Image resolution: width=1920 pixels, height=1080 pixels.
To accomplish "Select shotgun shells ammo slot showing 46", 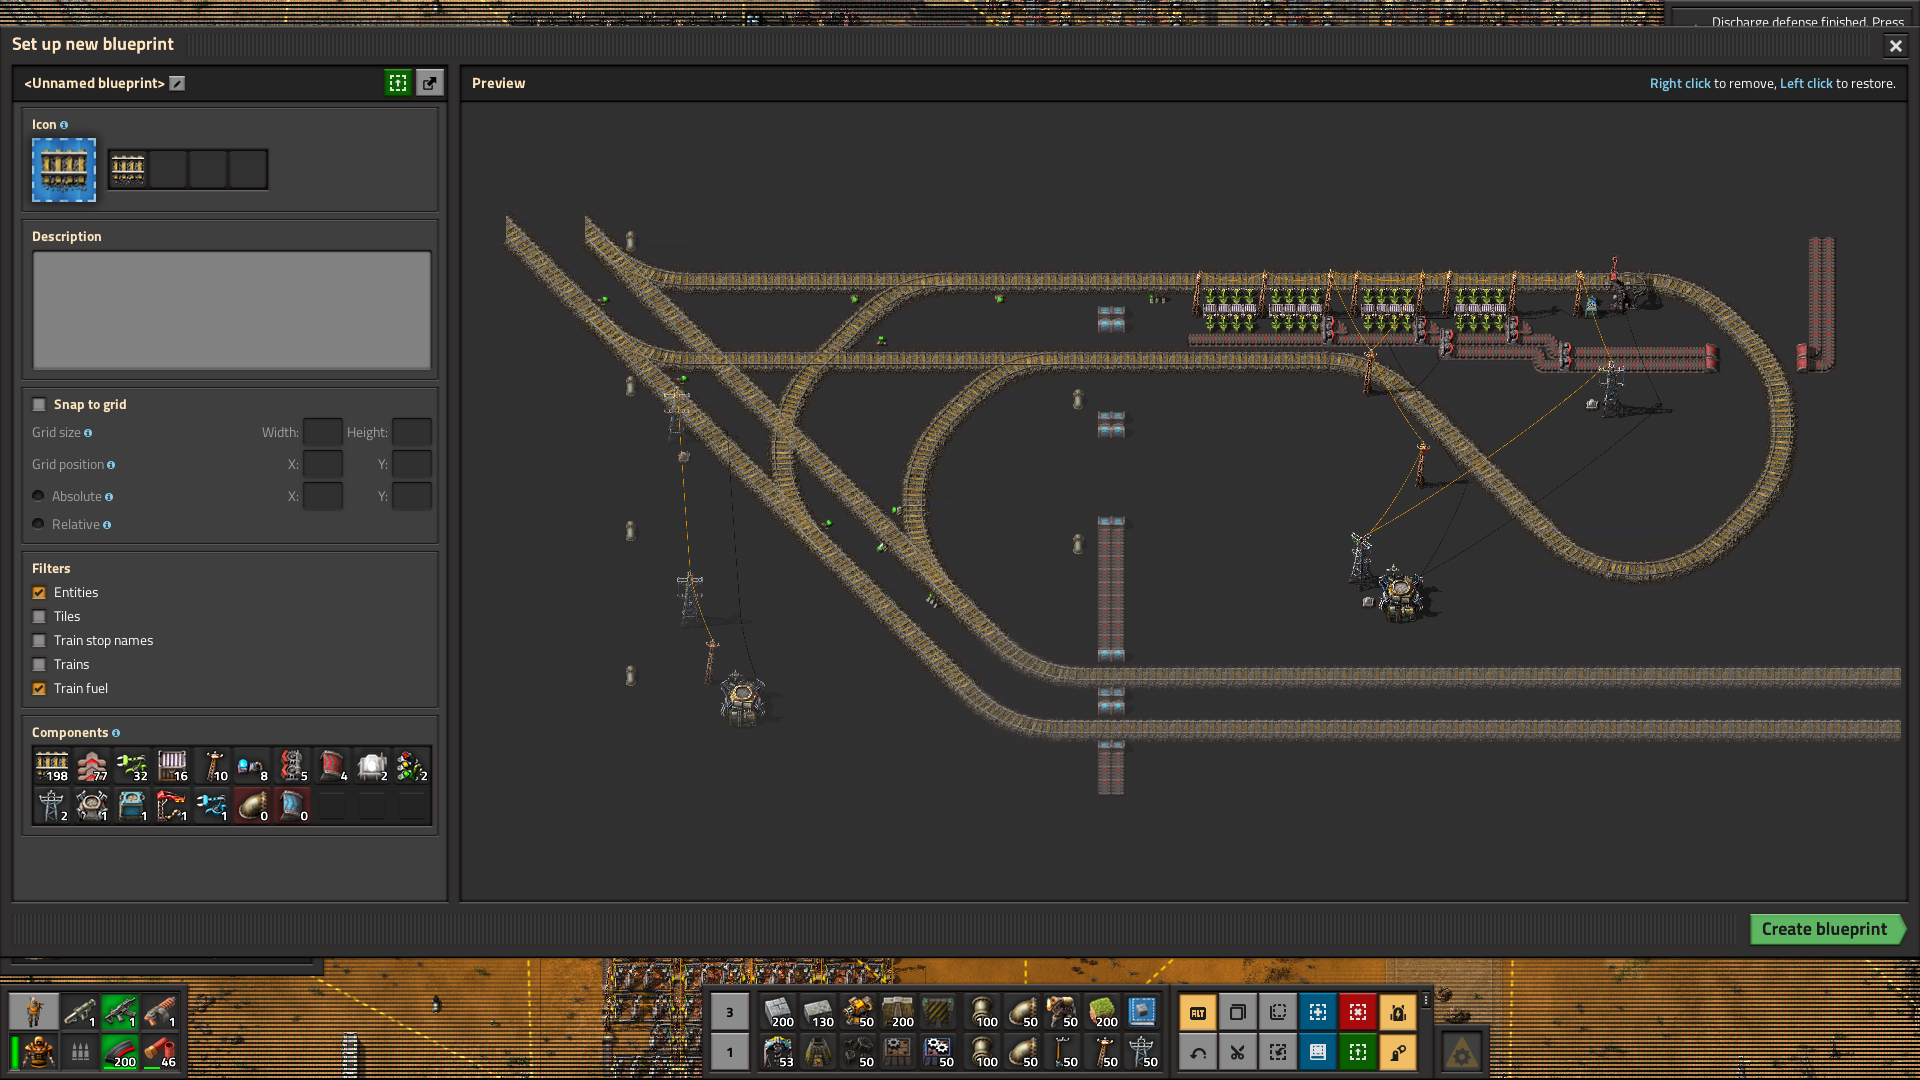I will (x=160, y=1053).
